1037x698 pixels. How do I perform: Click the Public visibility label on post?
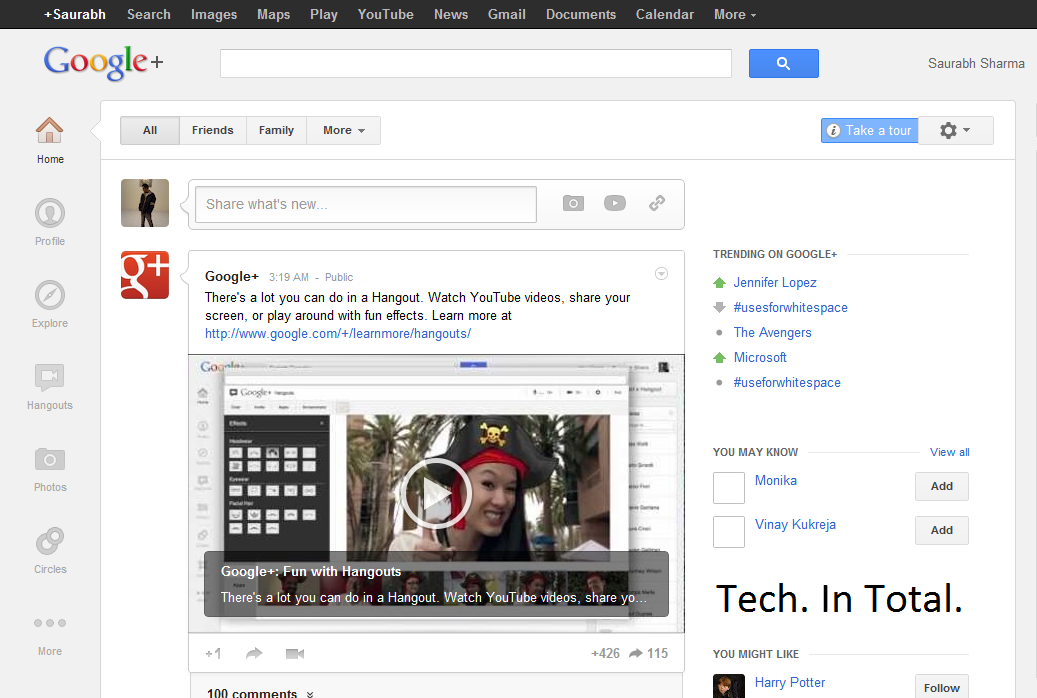pyautogui.click(x=339, y=277)
